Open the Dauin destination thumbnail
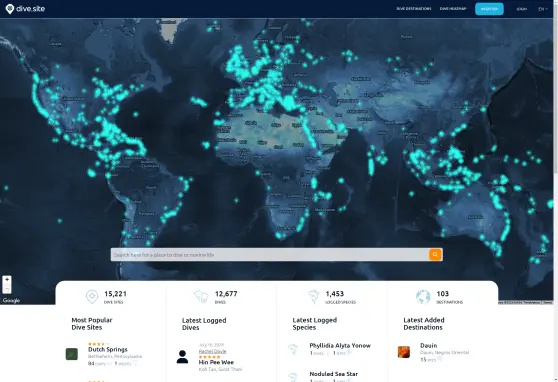 404,352
